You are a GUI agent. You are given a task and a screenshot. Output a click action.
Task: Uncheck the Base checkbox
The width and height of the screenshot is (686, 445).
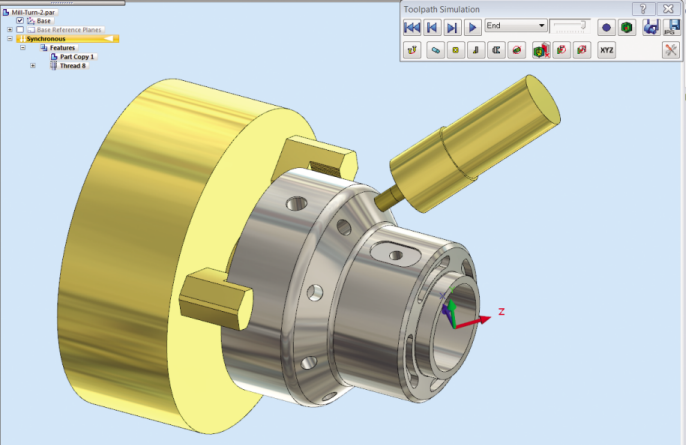(x=20, y=20)
